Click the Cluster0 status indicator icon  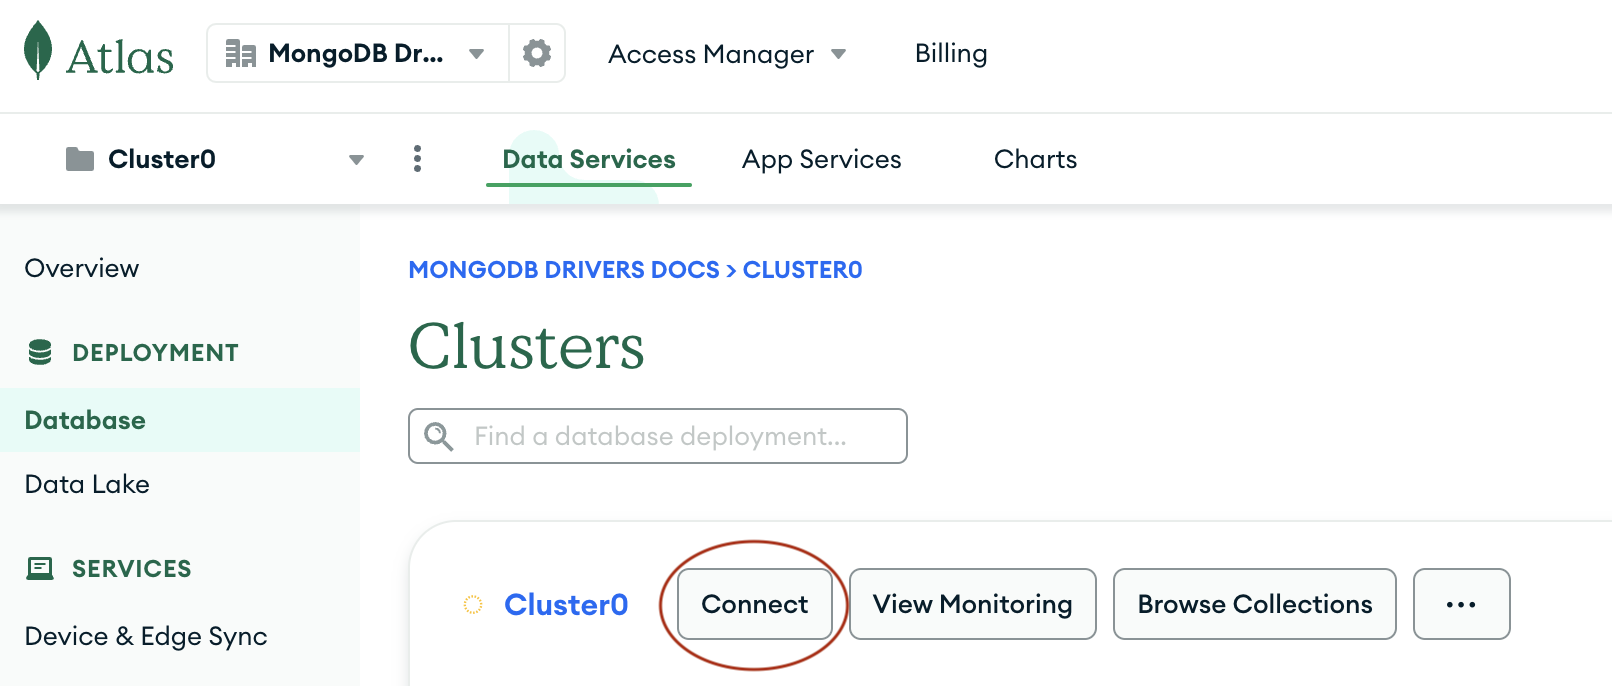[x=473, y=604]
